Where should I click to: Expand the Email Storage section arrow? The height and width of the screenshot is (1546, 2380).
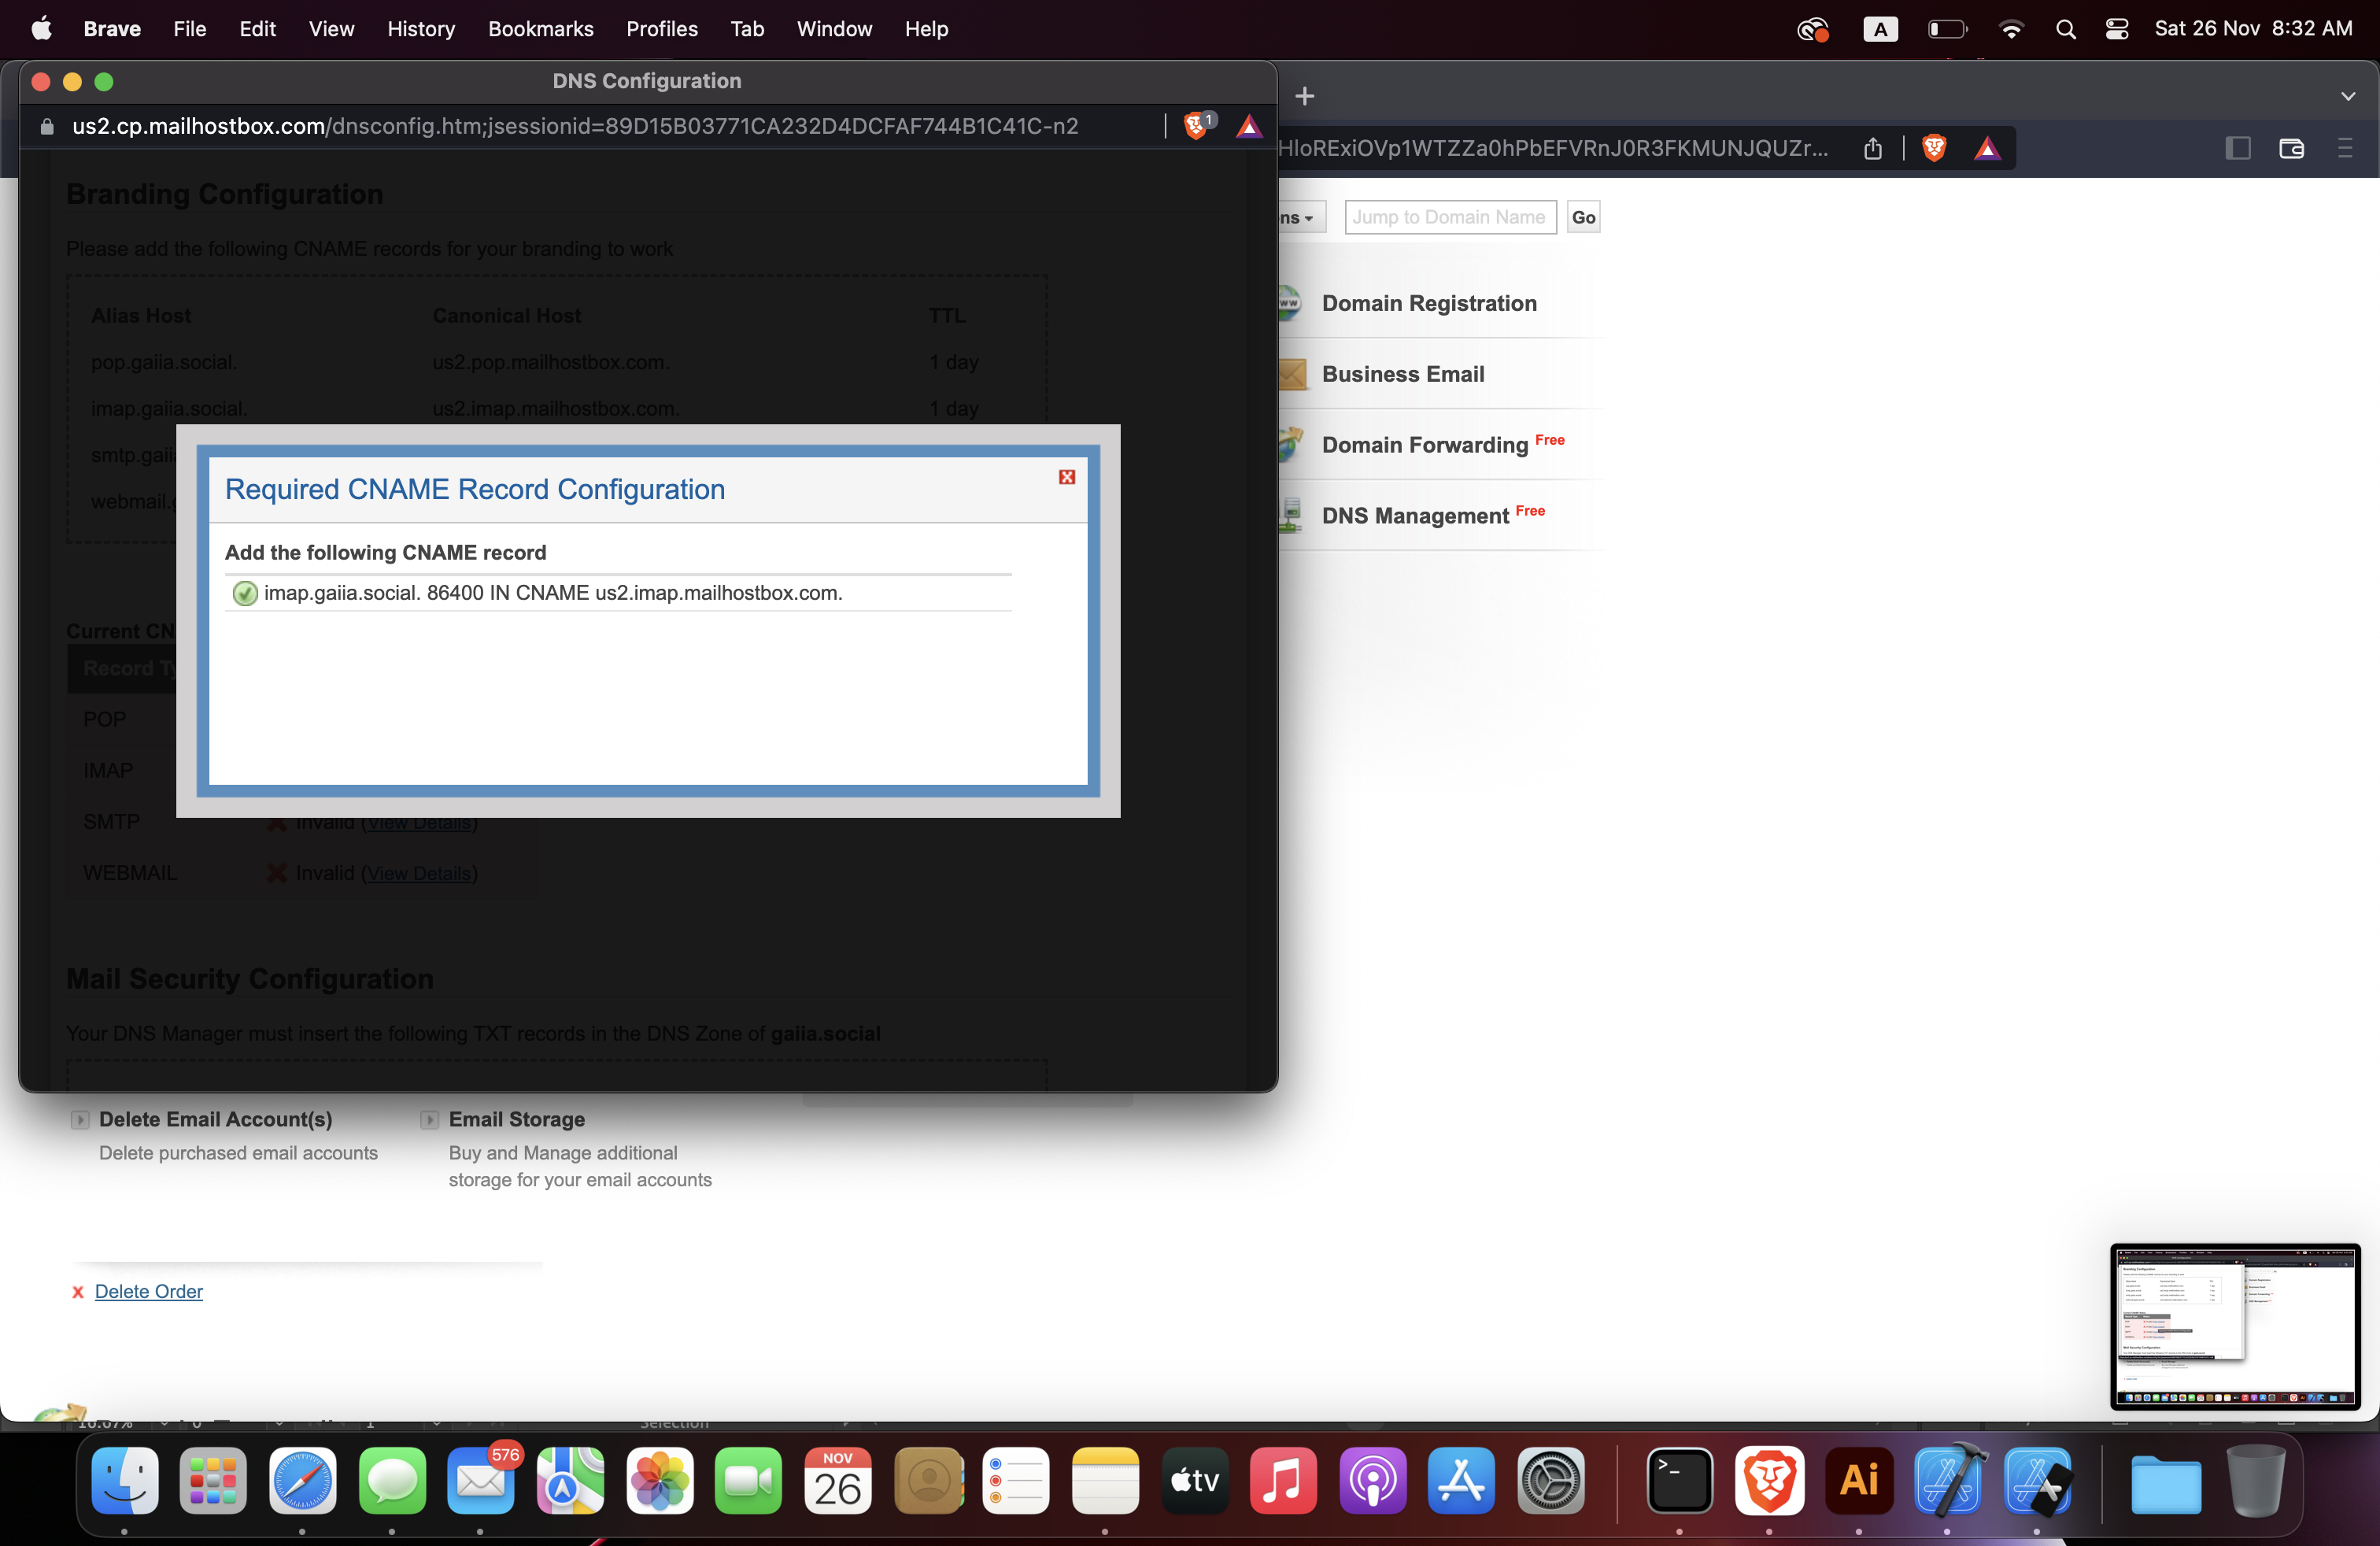point(429,1120)
